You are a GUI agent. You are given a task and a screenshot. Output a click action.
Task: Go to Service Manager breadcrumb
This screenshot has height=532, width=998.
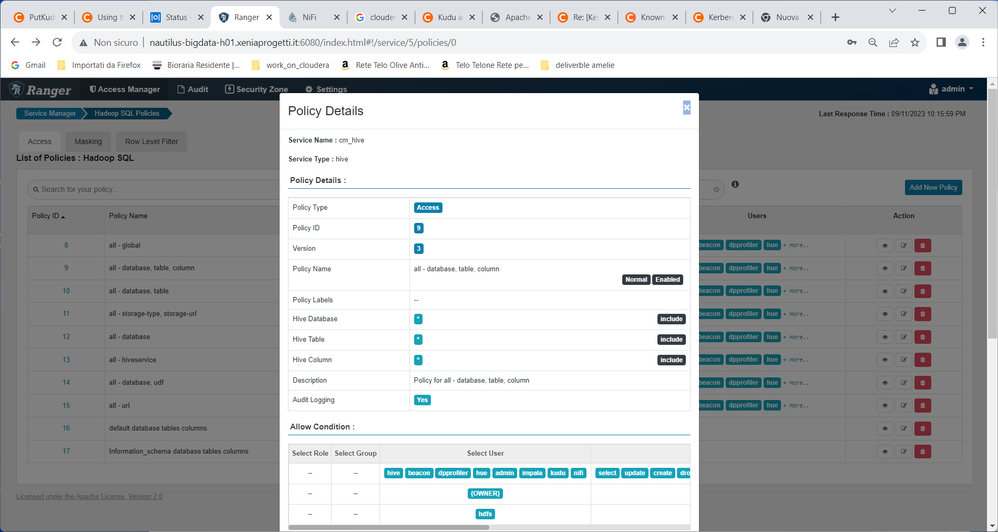[50, 114]
